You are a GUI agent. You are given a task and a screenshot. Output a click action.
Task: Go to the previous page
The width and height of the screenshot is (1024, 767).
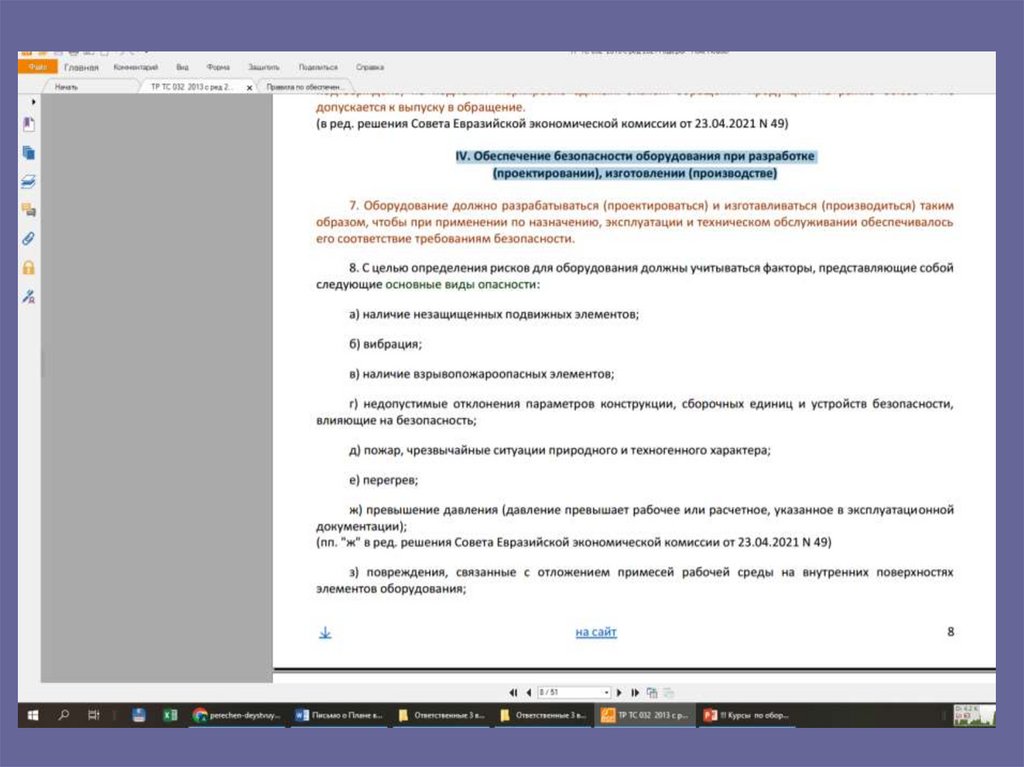pyautogui.click(x=528, y=693)
